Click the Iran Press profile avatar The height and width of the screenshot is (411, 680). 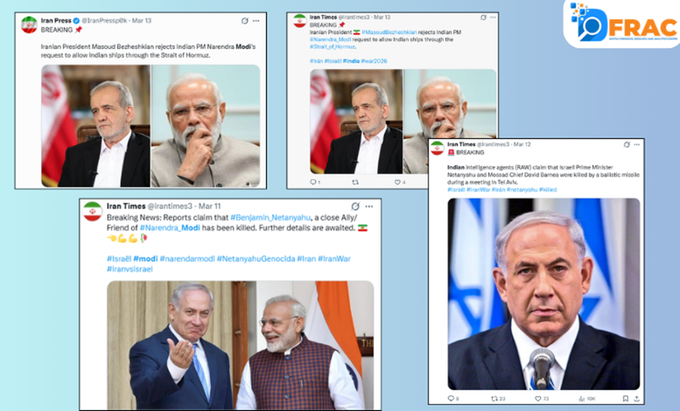pyautogui.click(x=29, y=25)
